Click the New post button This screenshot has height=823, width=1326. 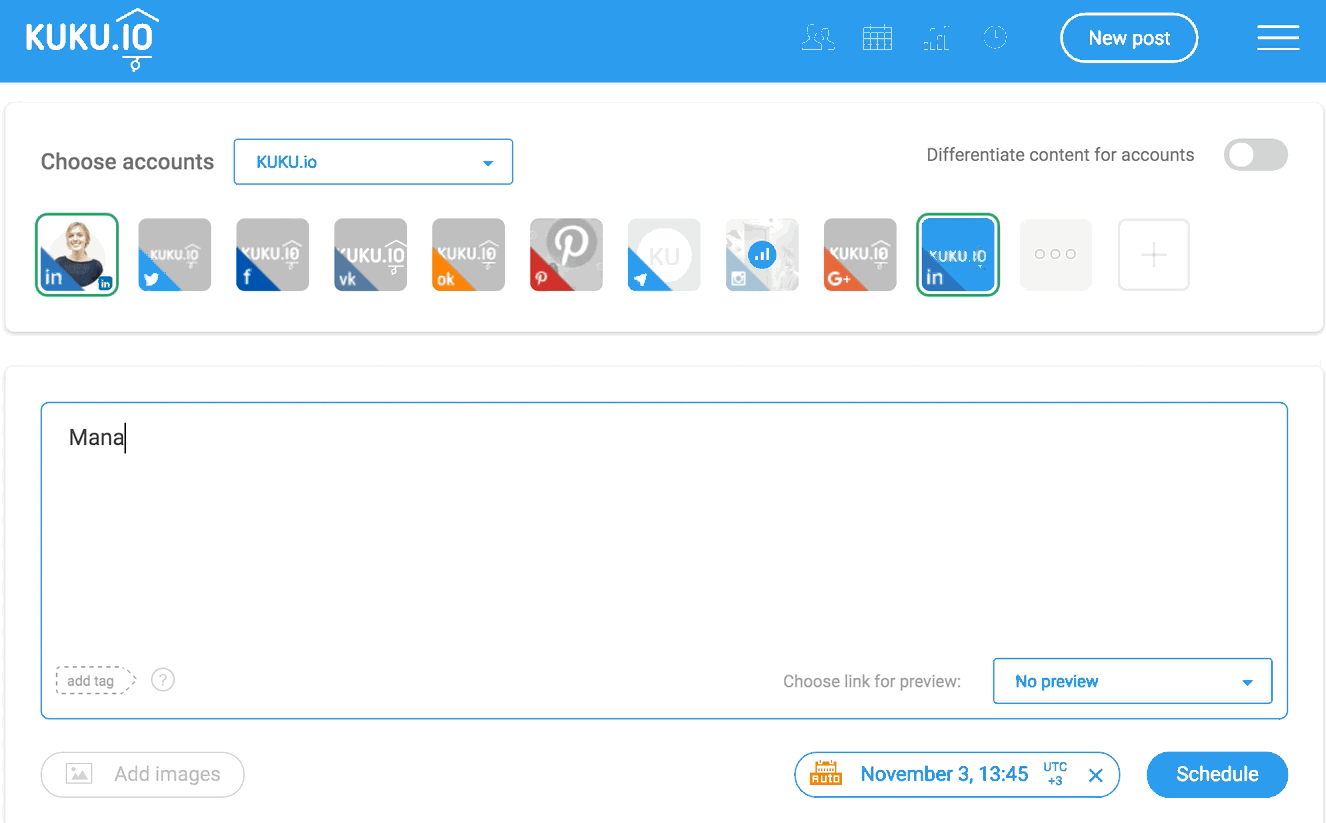point(1128,39)
